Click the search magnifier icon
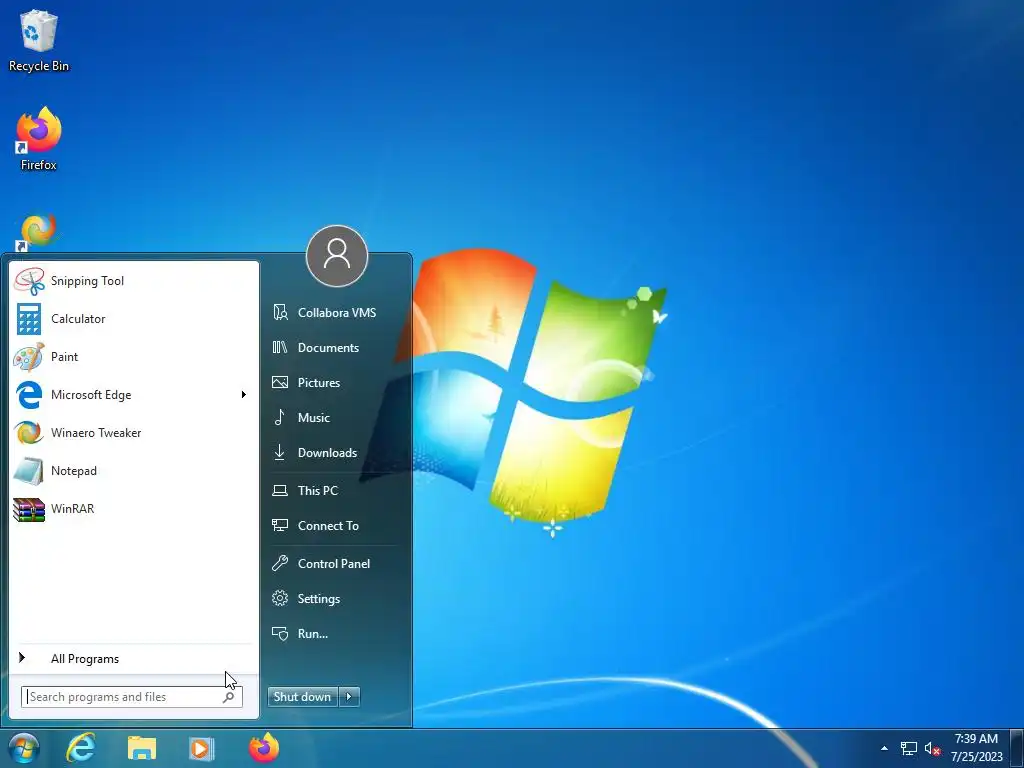The image size is (1024, 768). 229,697
